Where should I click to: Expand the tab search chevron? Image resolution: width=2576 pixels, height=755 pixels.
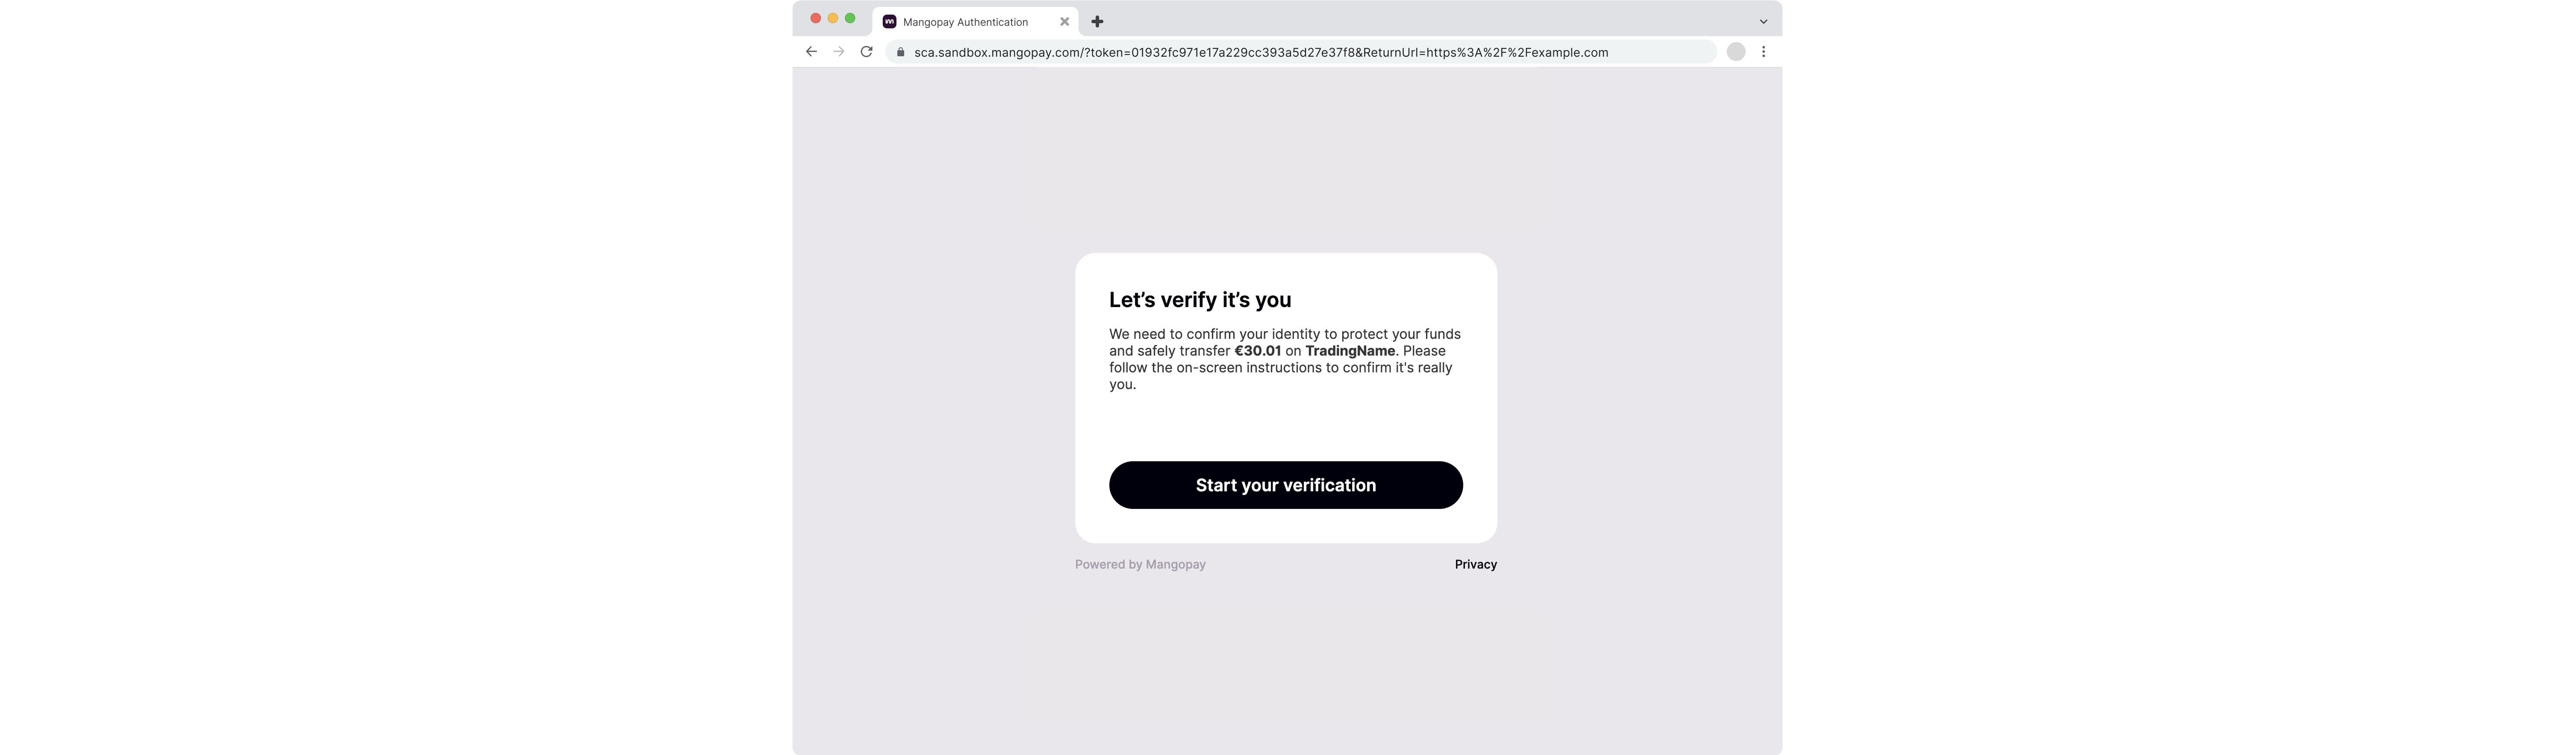pyautogui.click(x=1763, y=21)
